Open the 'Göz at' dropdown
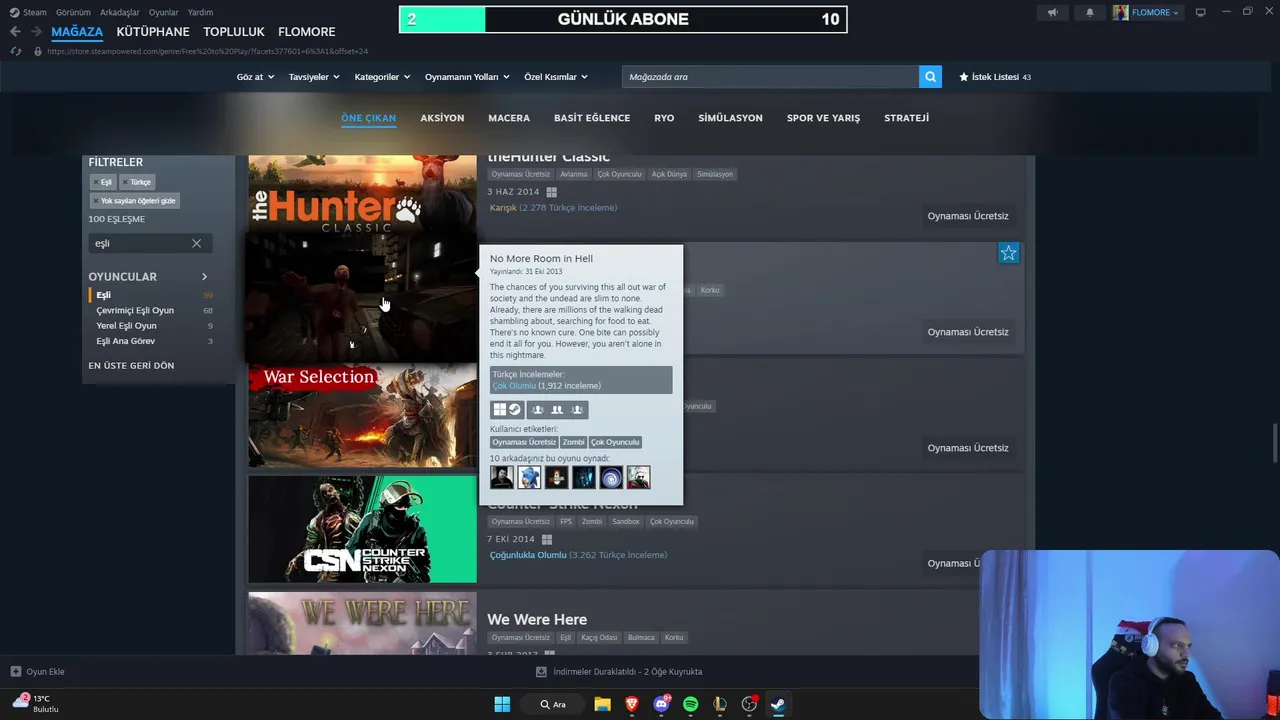The height and width of the screenshot is (720, 1280). click(x=255, y=77)
